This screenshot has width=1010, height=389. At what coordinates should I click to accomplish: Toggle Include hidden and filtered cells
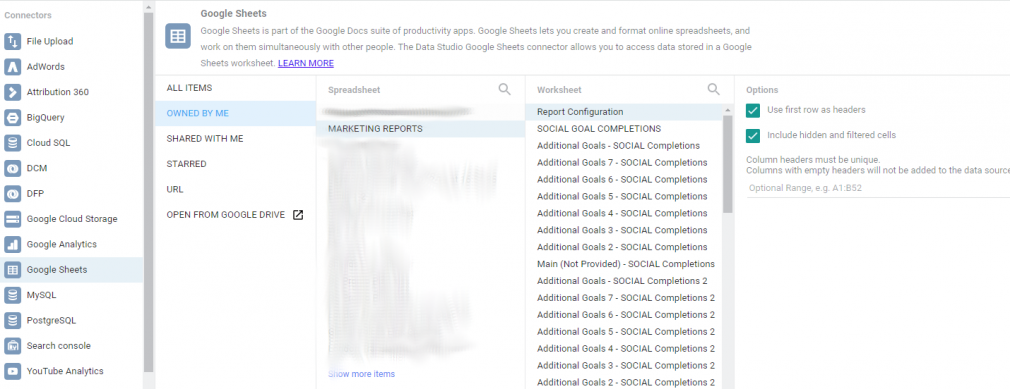click(753, 136)
